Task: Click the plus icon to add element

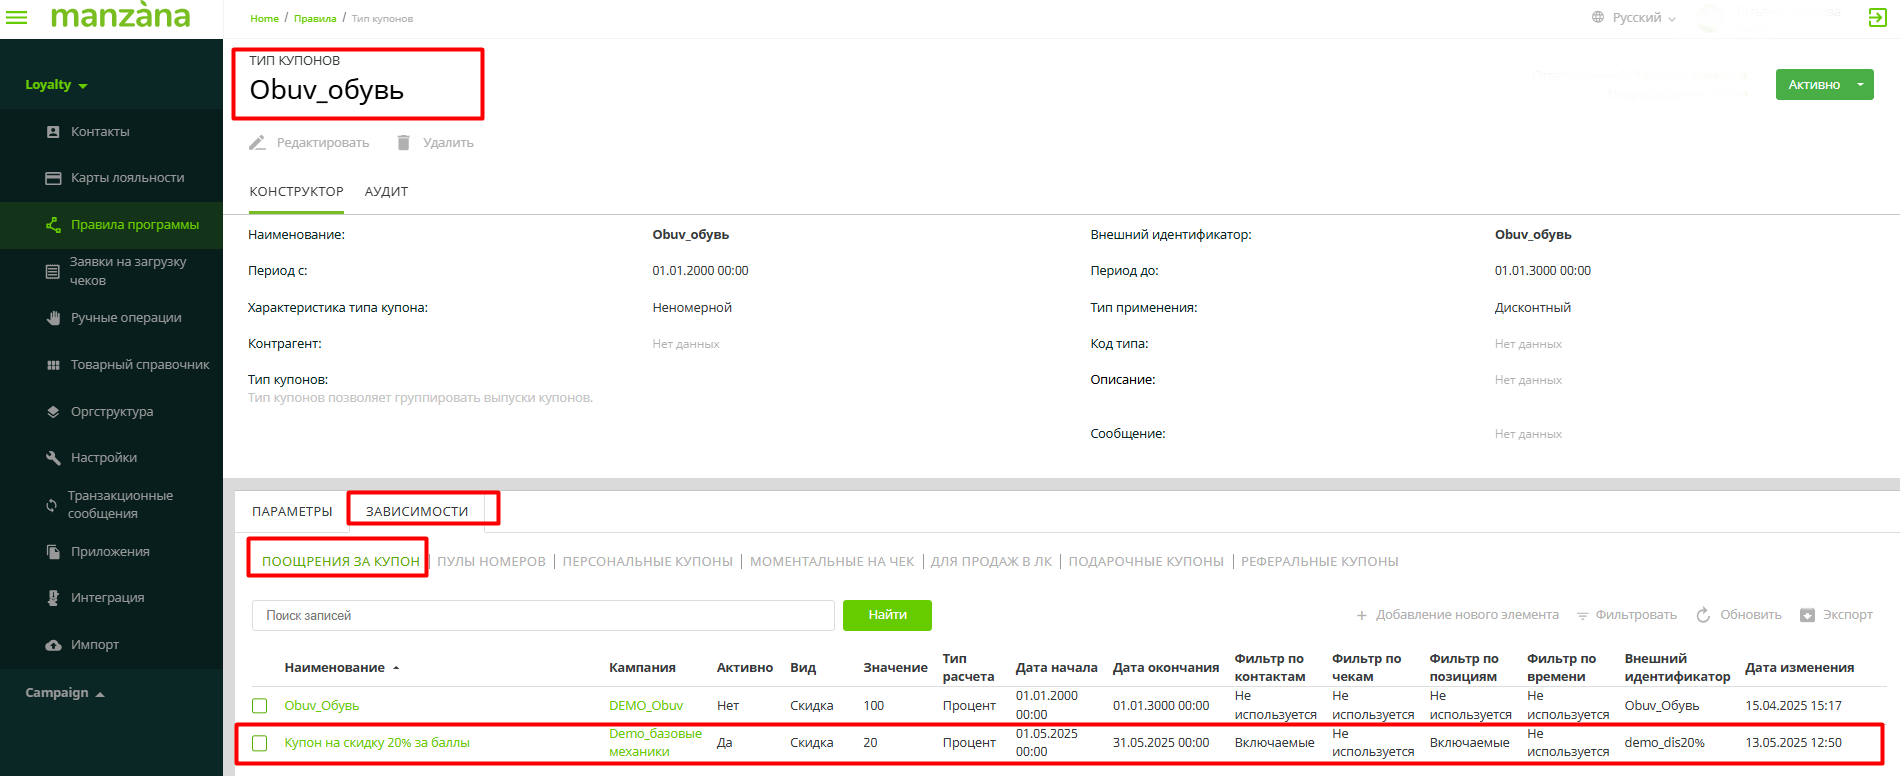Action: coord(1361,615)
